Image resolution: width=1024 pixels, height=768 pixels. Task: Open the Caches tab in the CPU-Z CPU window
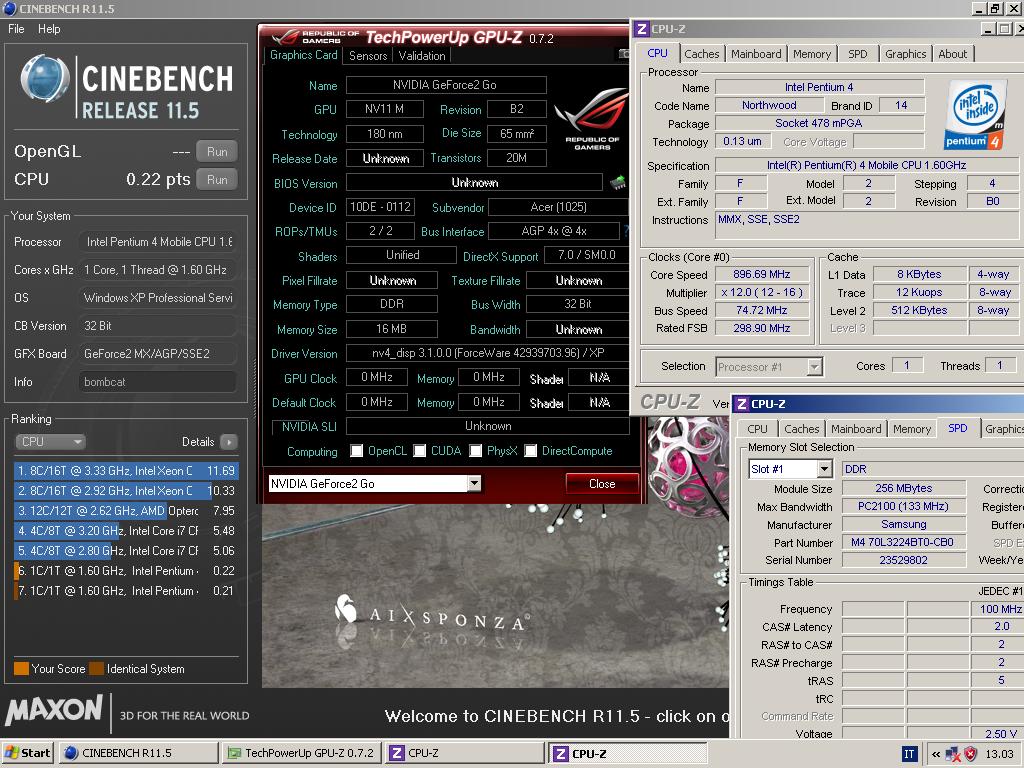(701, 54)
